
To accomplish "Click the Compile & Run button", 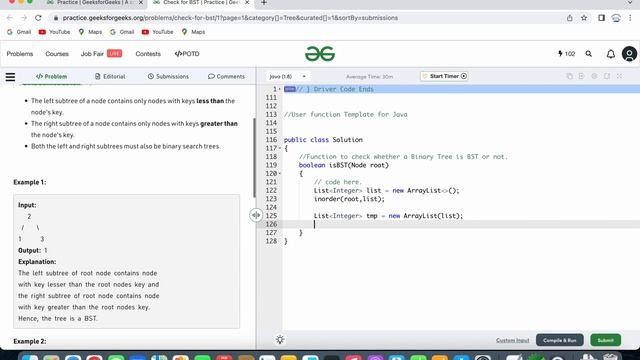I will click(560, 340).
